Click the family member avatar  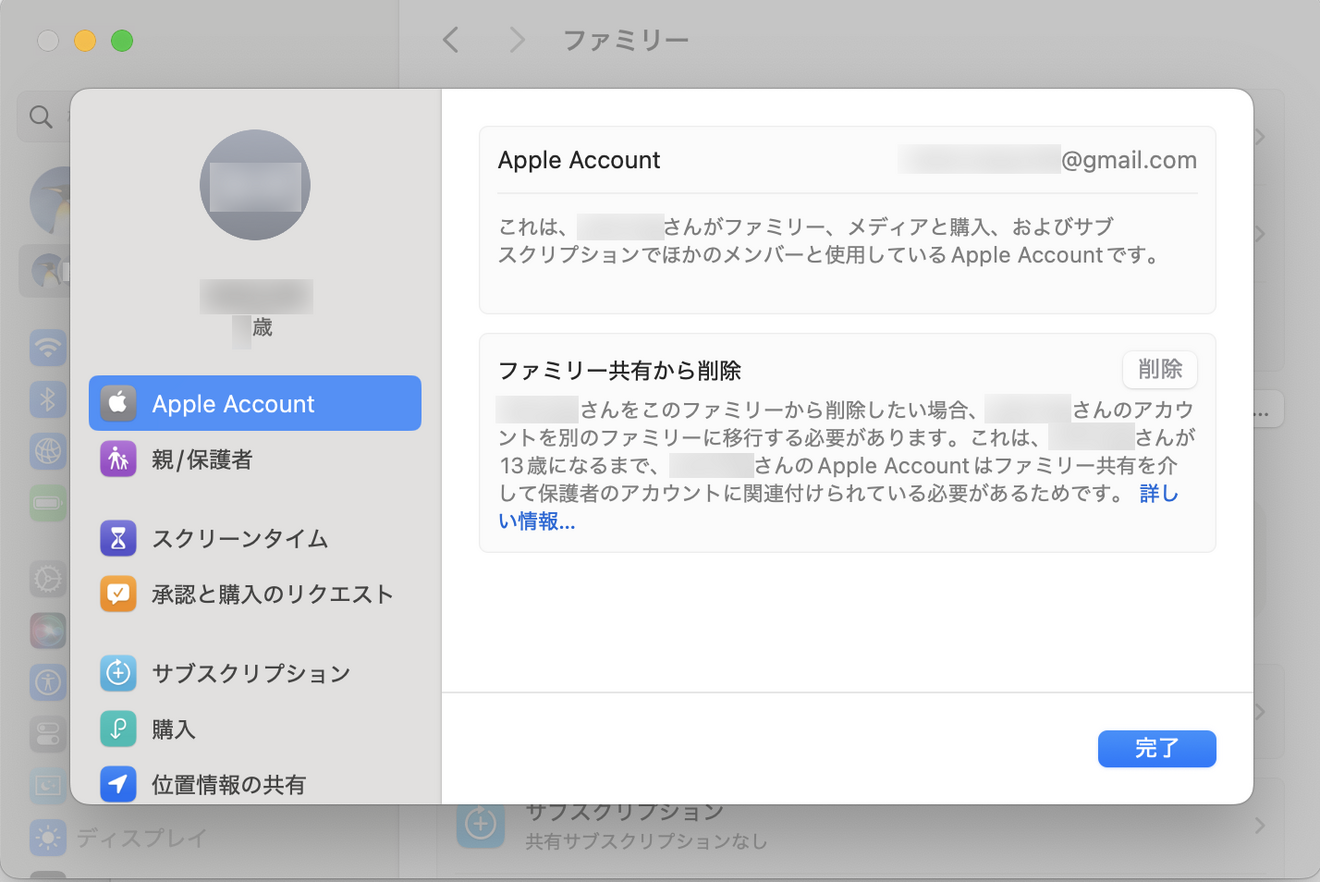(x=255, y=185)
